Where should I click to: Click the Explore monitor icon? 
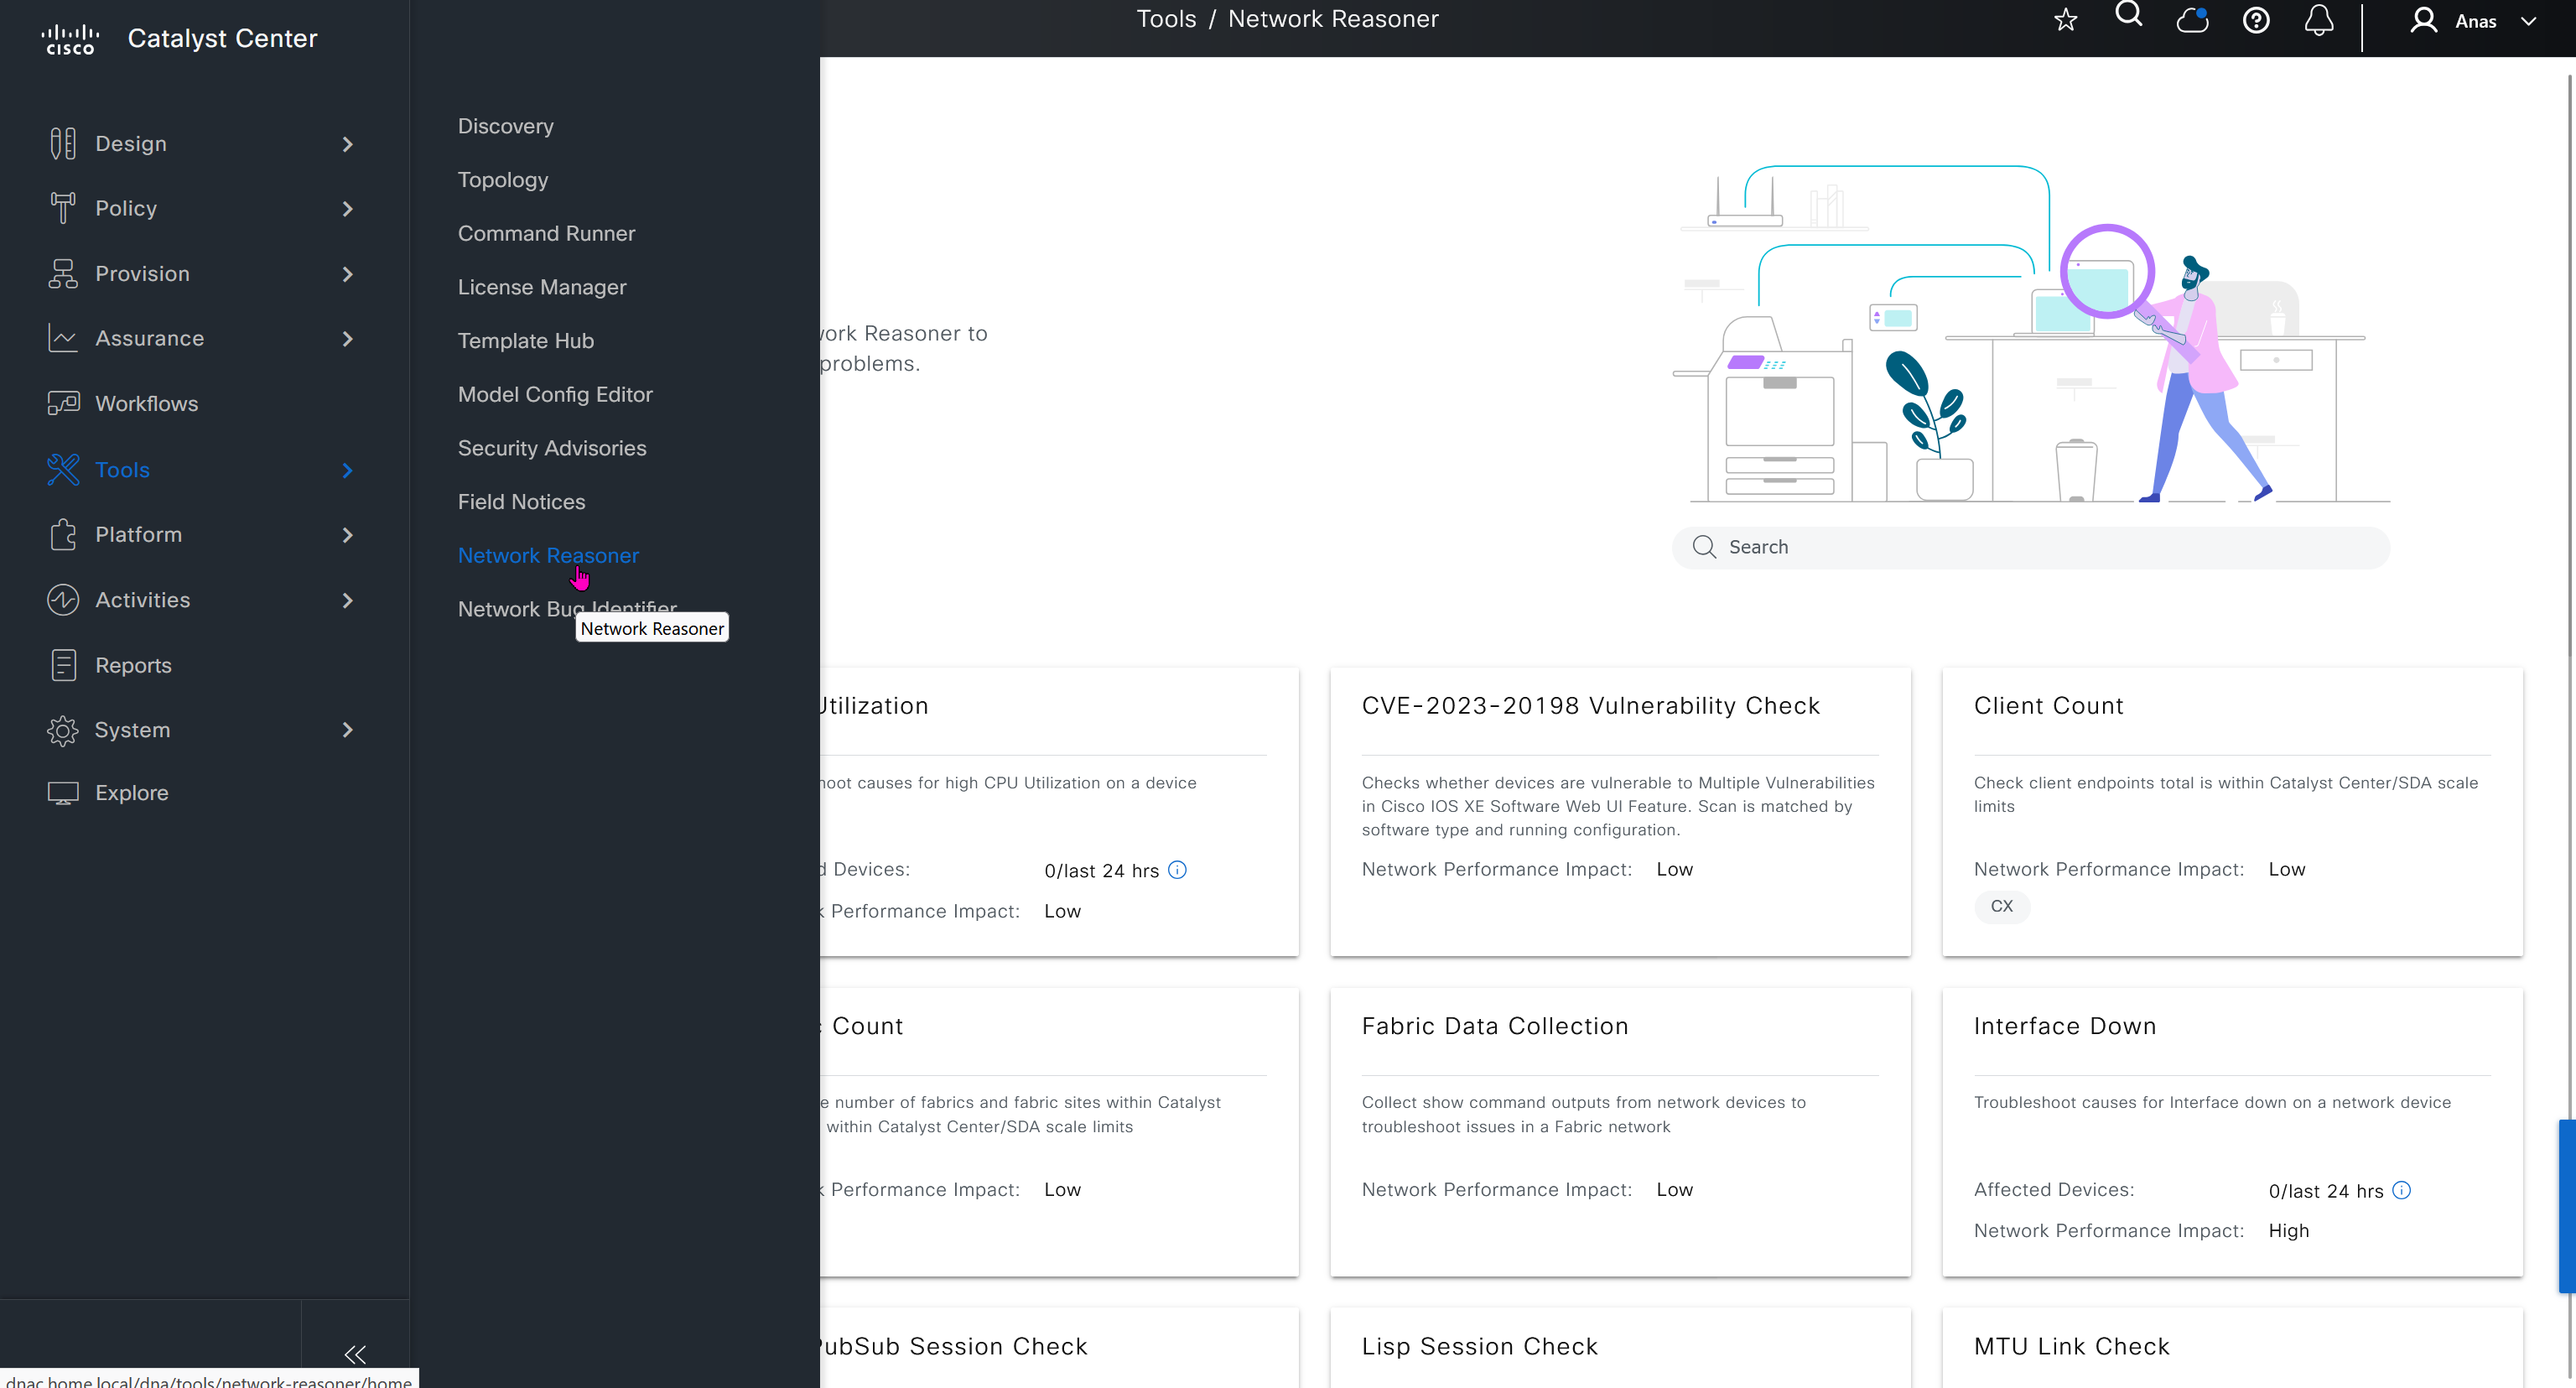click(x=63, y=793)
